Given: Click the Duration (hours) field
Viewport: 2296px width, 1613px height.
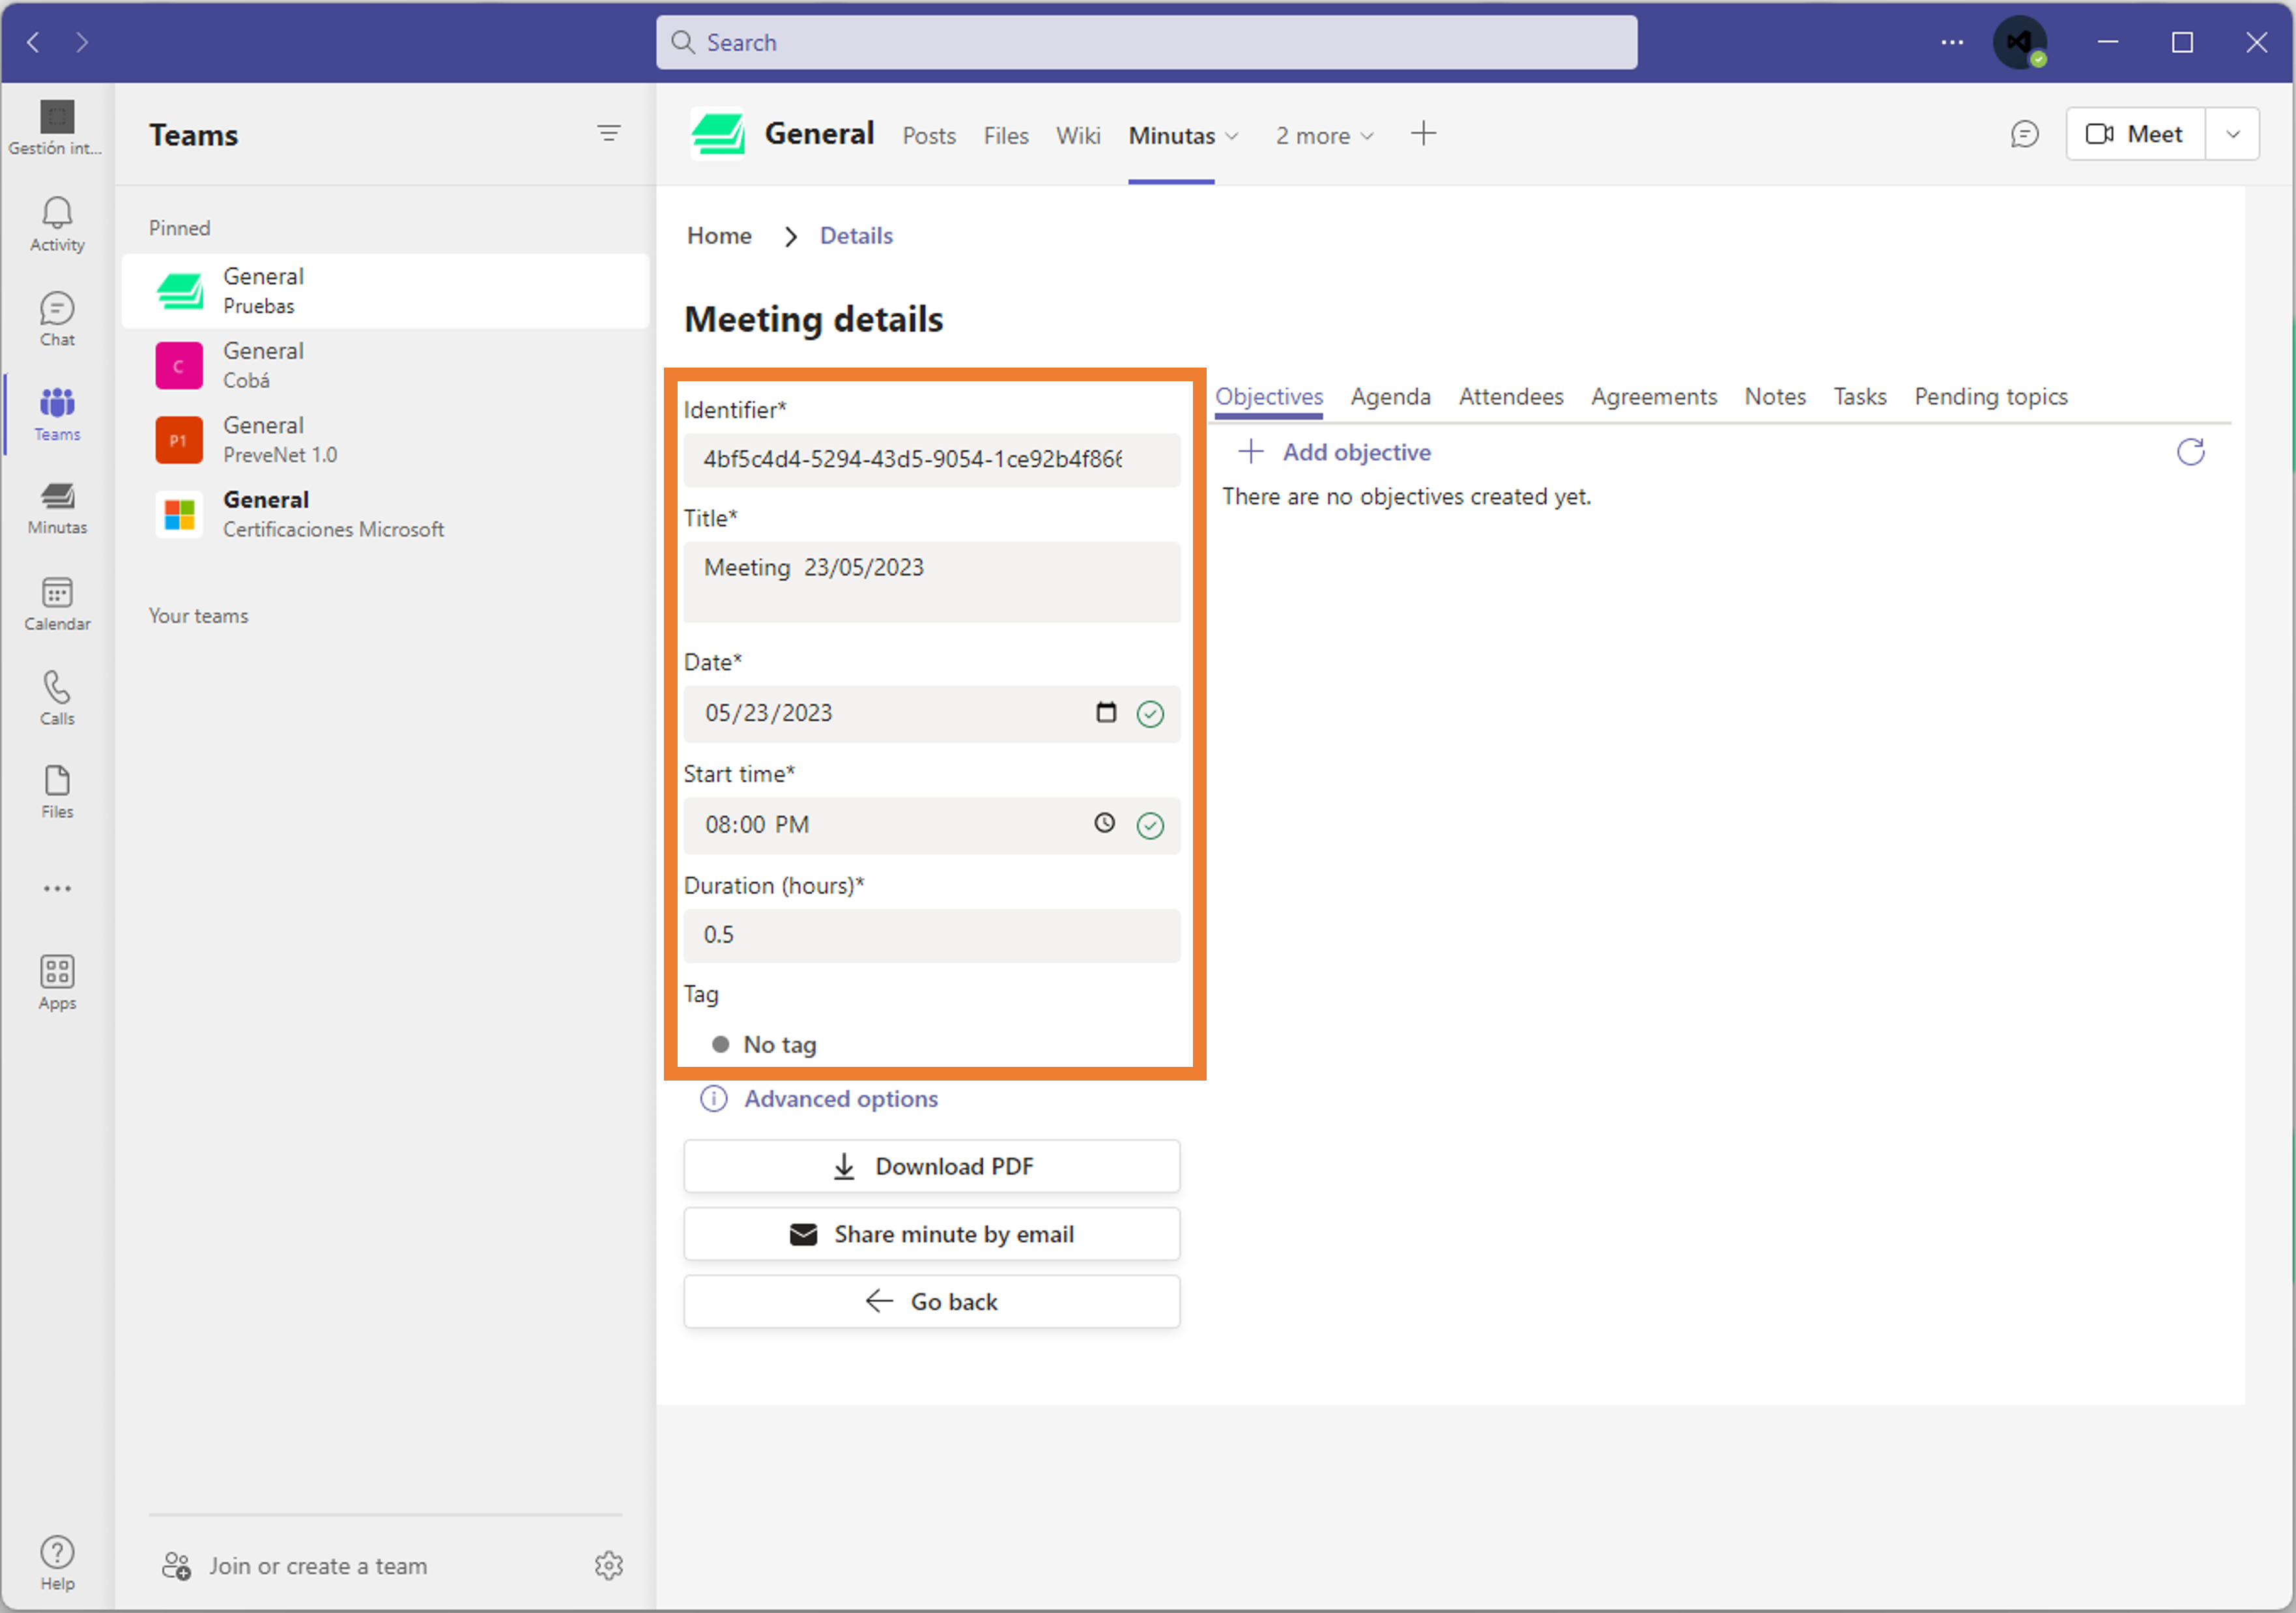Looking at the screenshot, I should tap(932, 935).
